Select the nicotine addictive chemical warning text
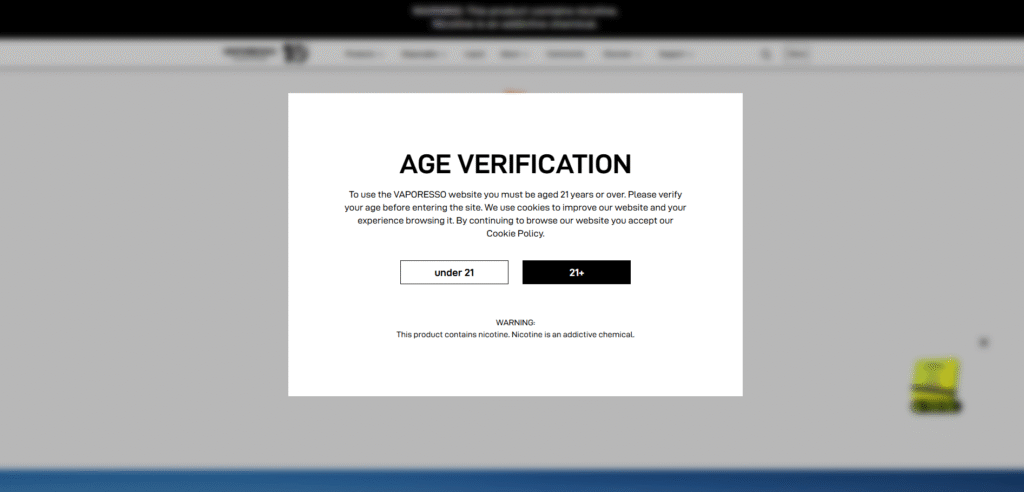 (x=515, y=335)
